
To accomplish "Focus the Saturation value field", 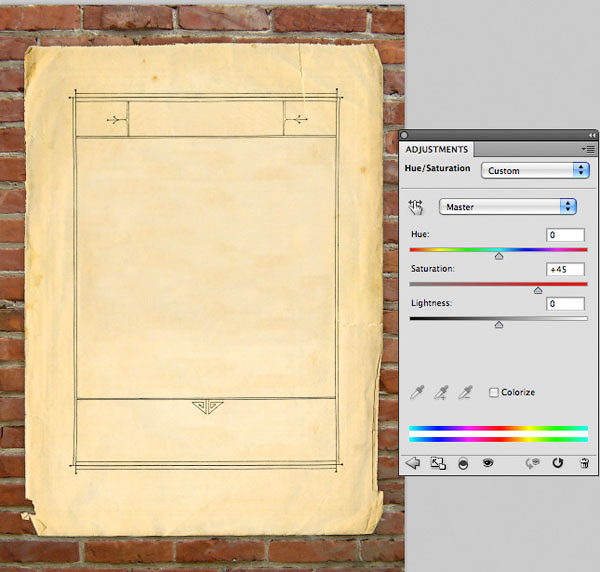I will (565, 269).
